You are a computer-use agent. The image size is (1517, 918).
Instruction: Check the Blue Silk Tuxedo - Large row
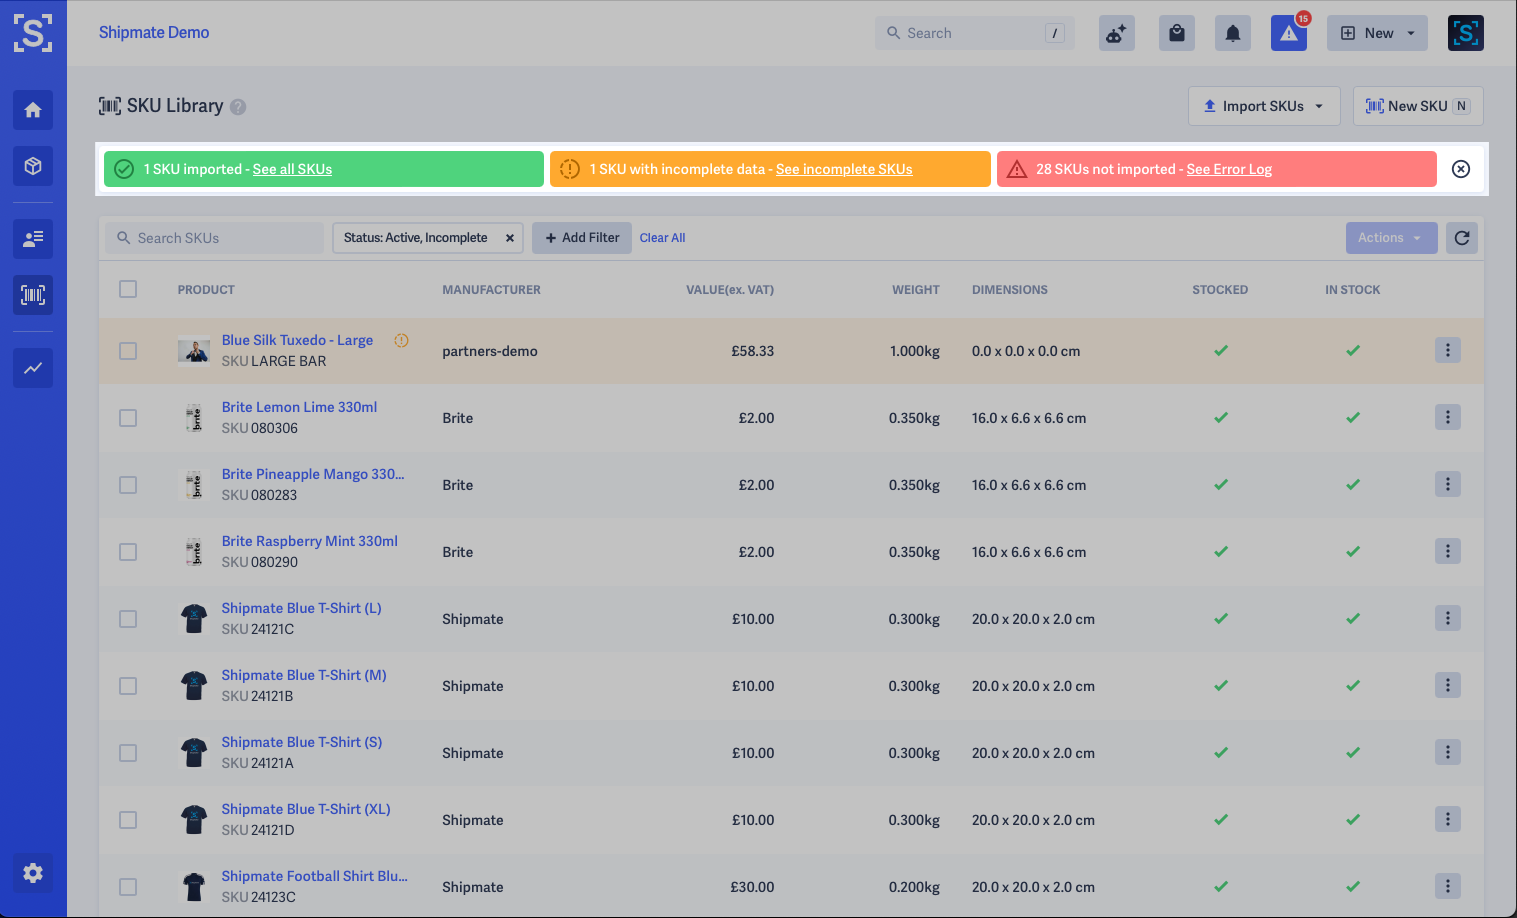(128, 351)
